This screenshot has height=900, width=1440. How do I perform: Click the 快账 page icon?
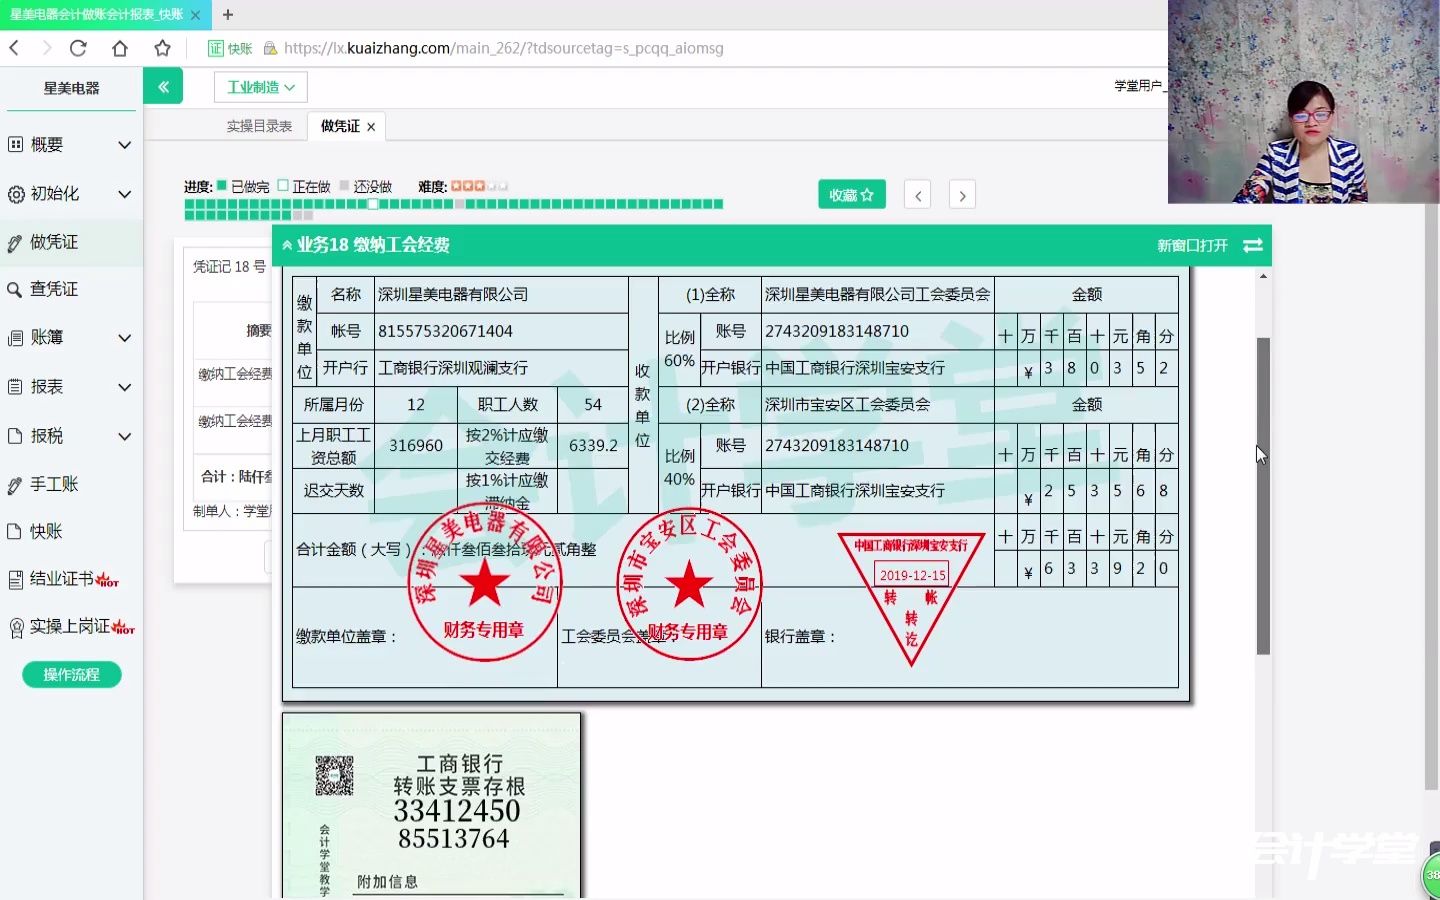15,532
